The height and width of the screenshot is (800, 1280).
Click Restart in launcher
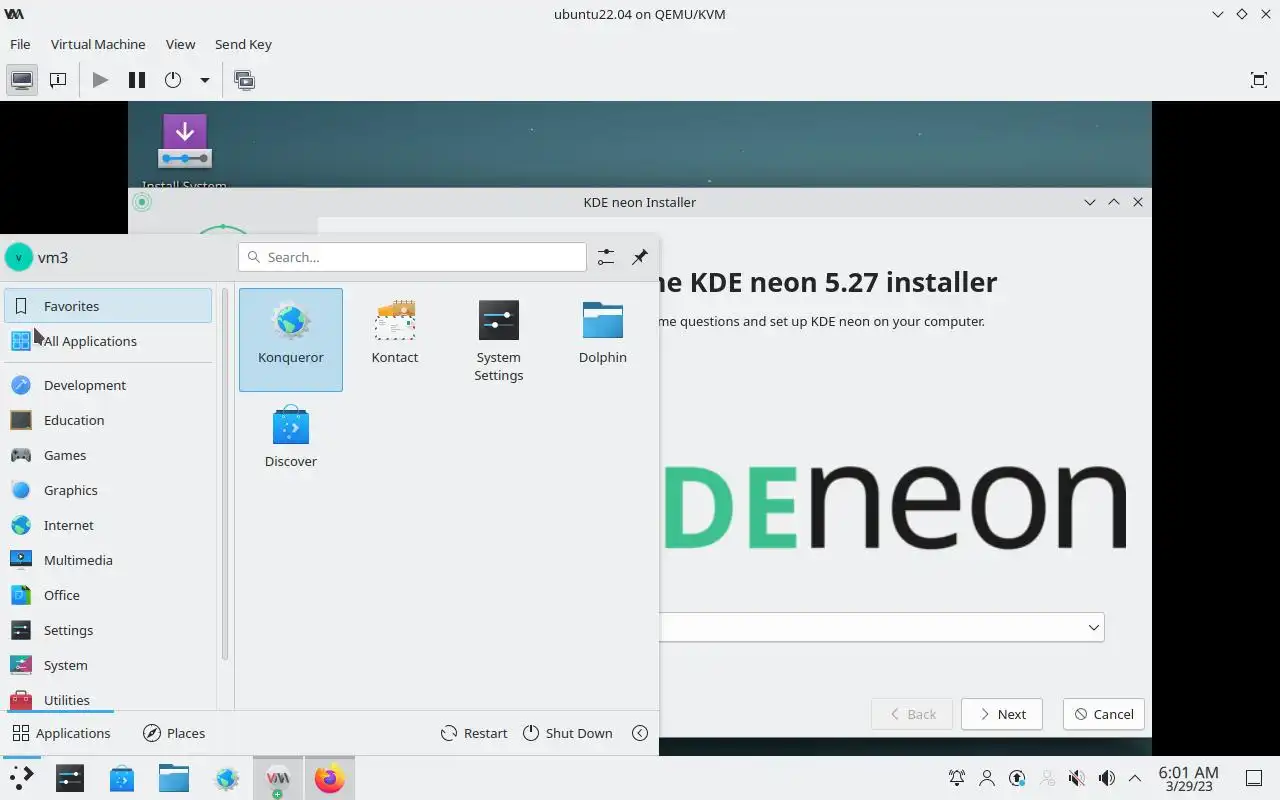point(474,733)
